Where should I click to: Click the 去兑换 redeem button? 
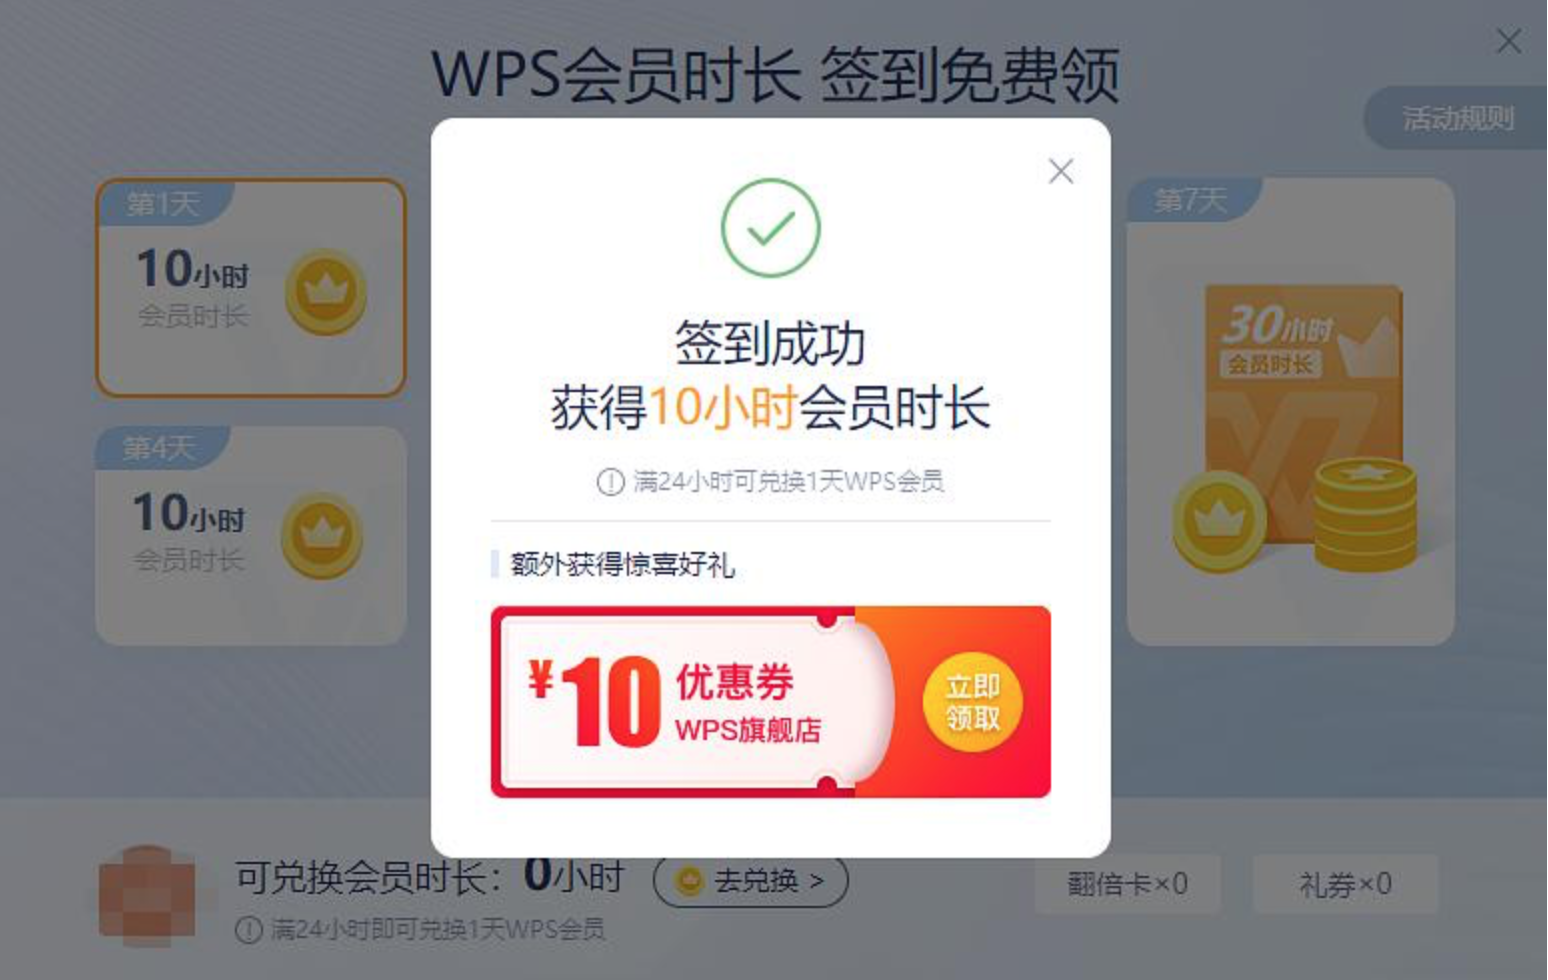[x=751, y=881]
